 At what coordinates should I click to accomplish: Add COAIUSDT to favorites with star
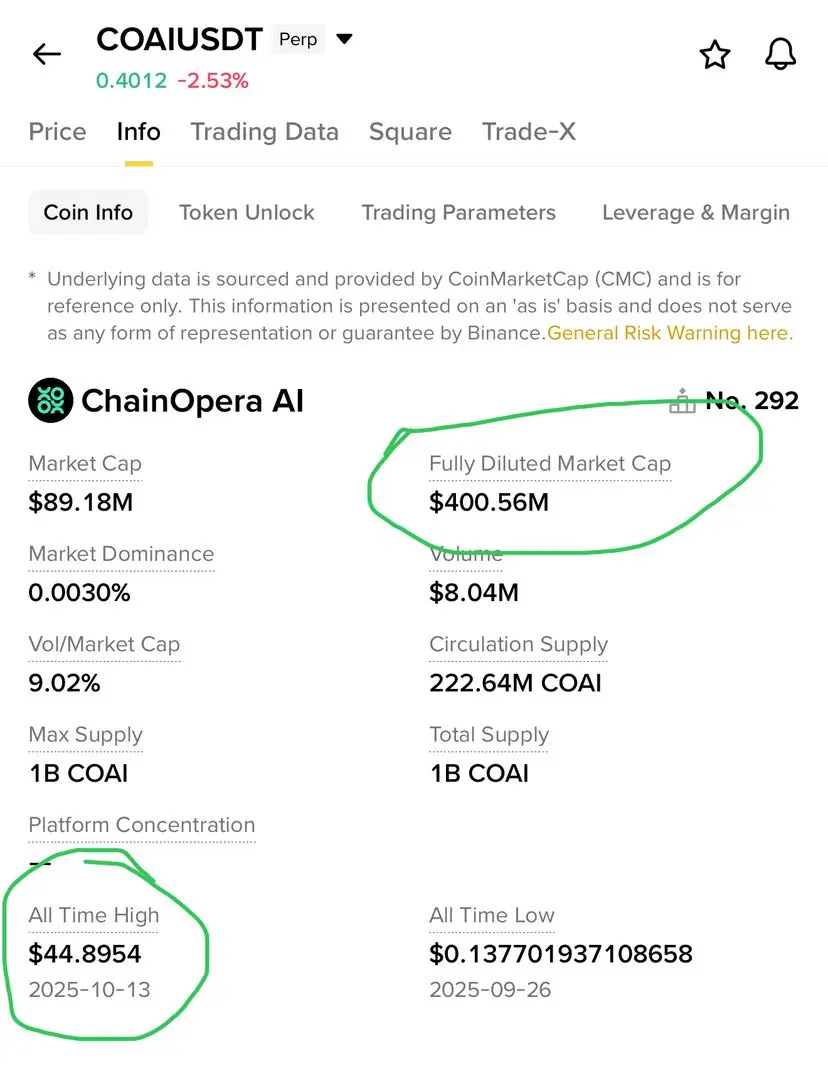click(x=715, y=55)
